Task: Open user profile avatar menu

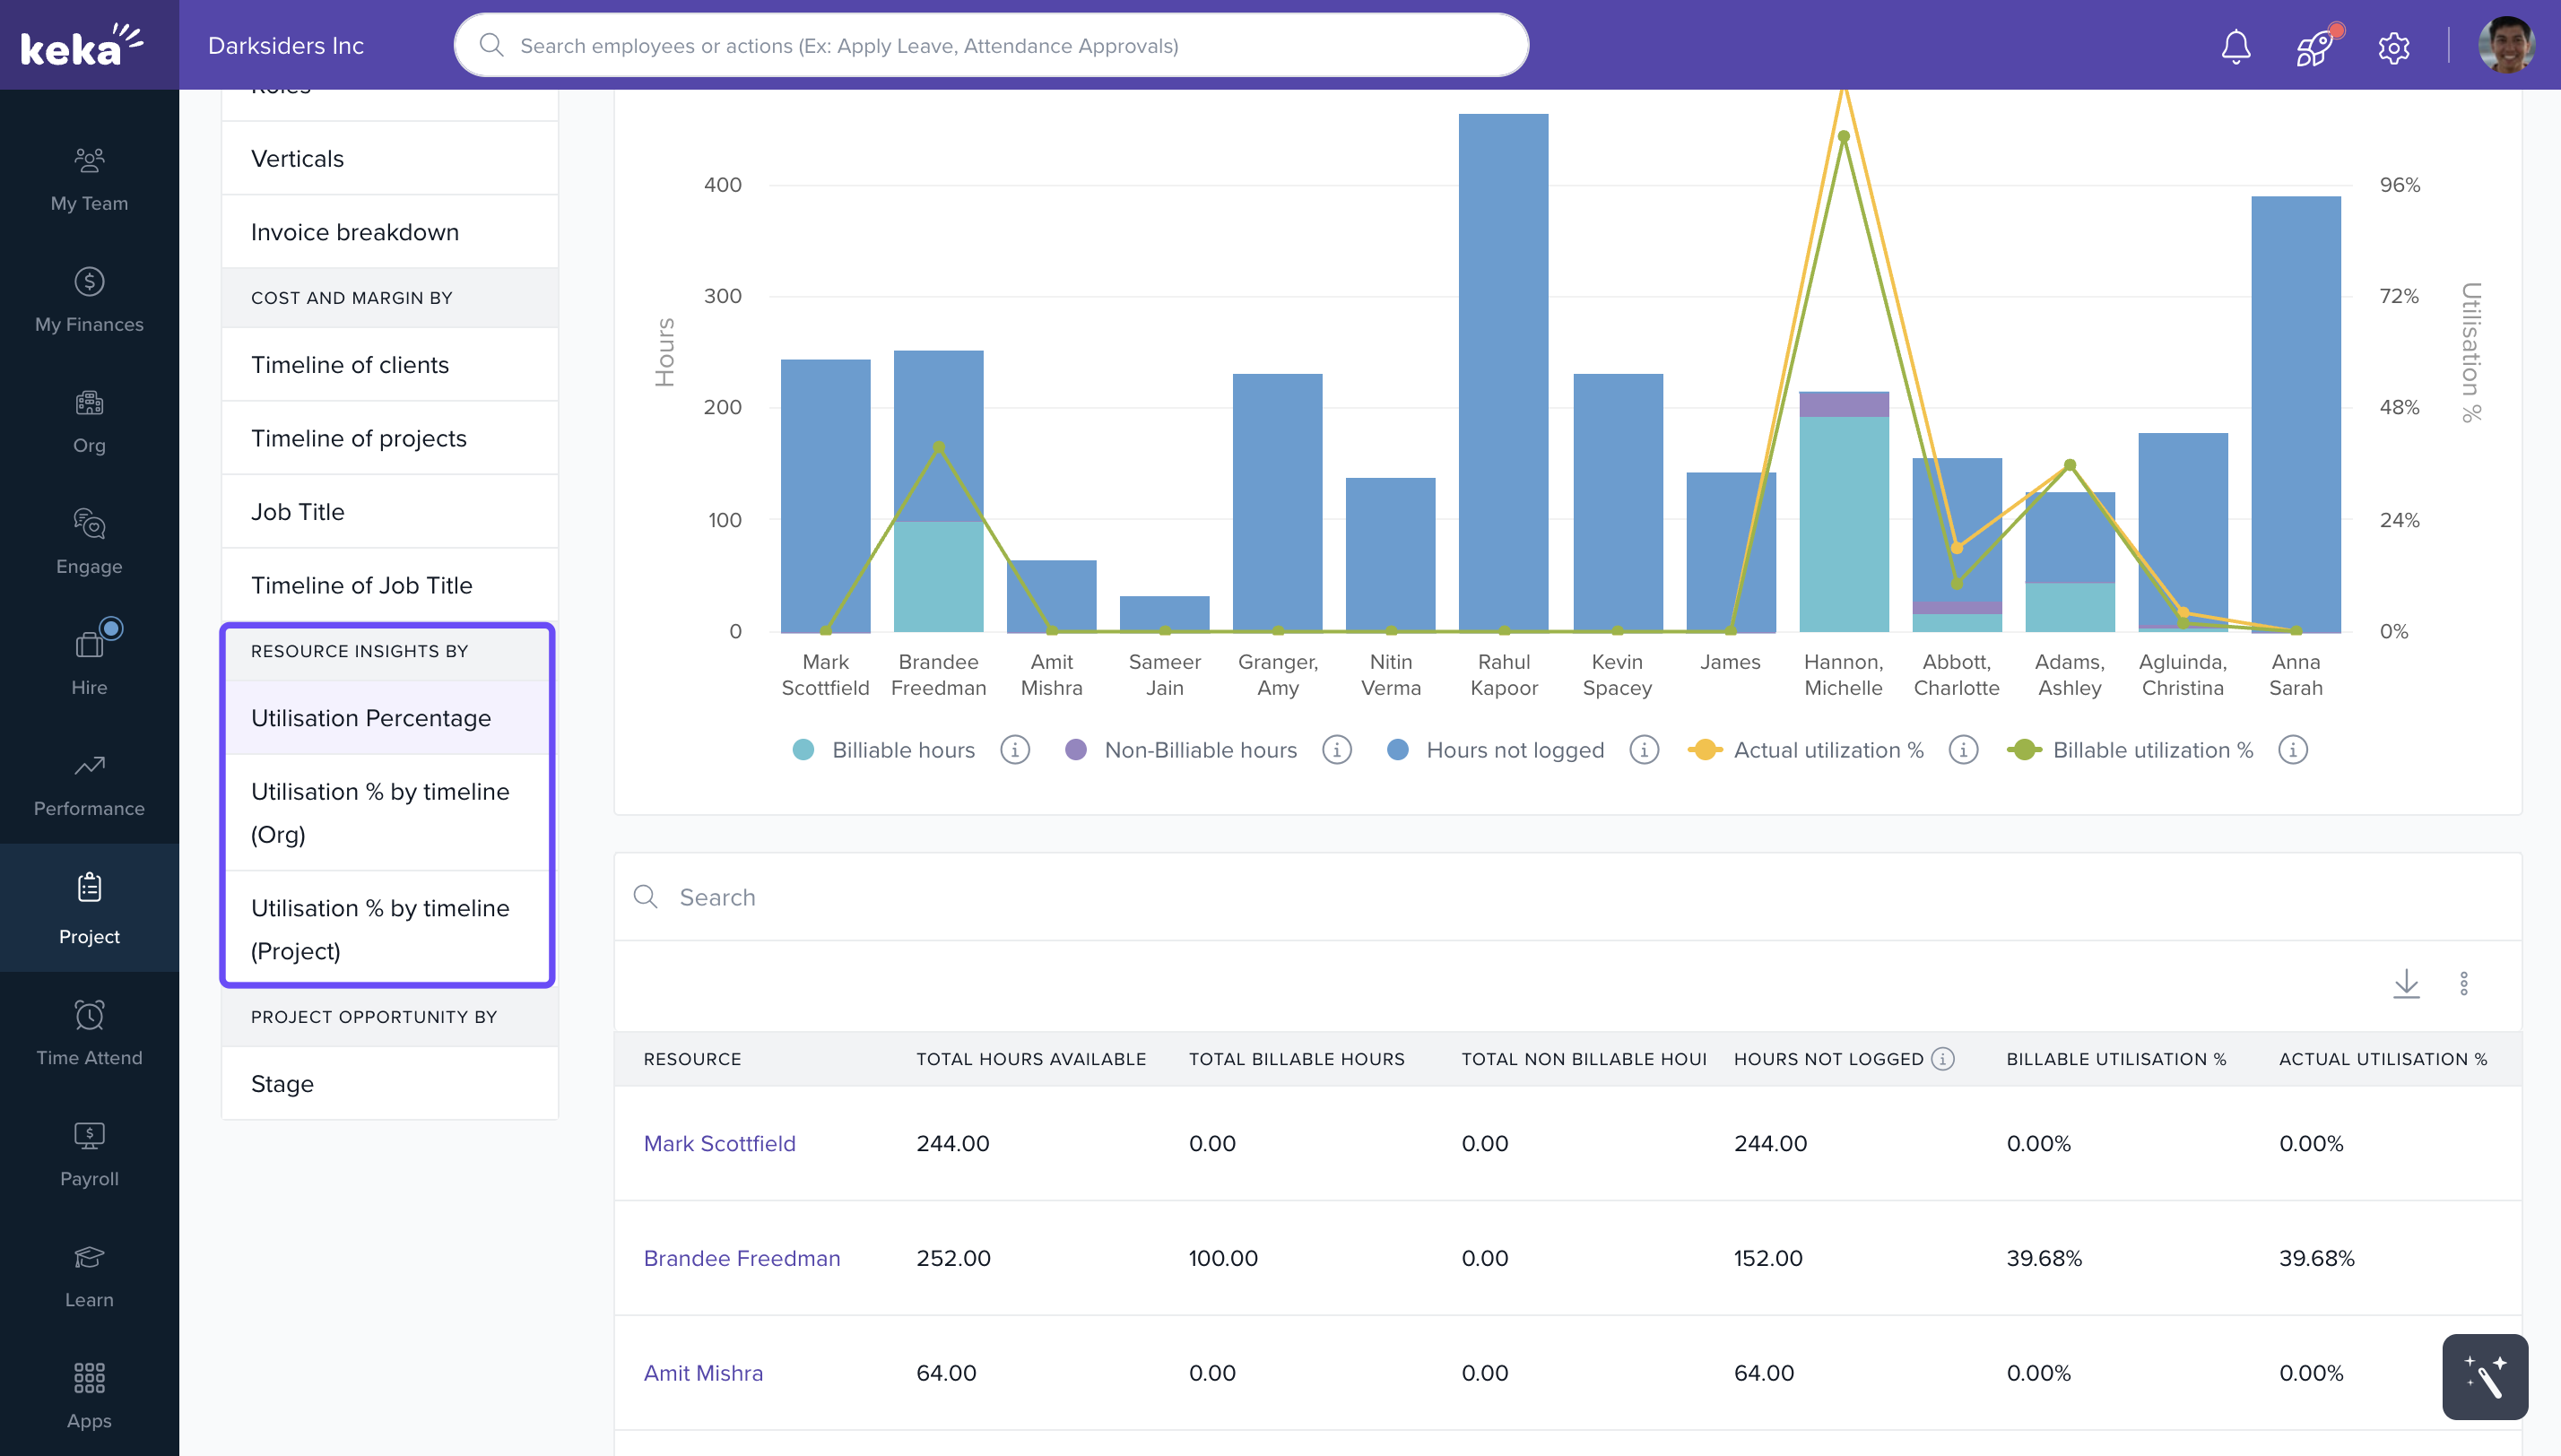Action: click(x=2505, y=46)
